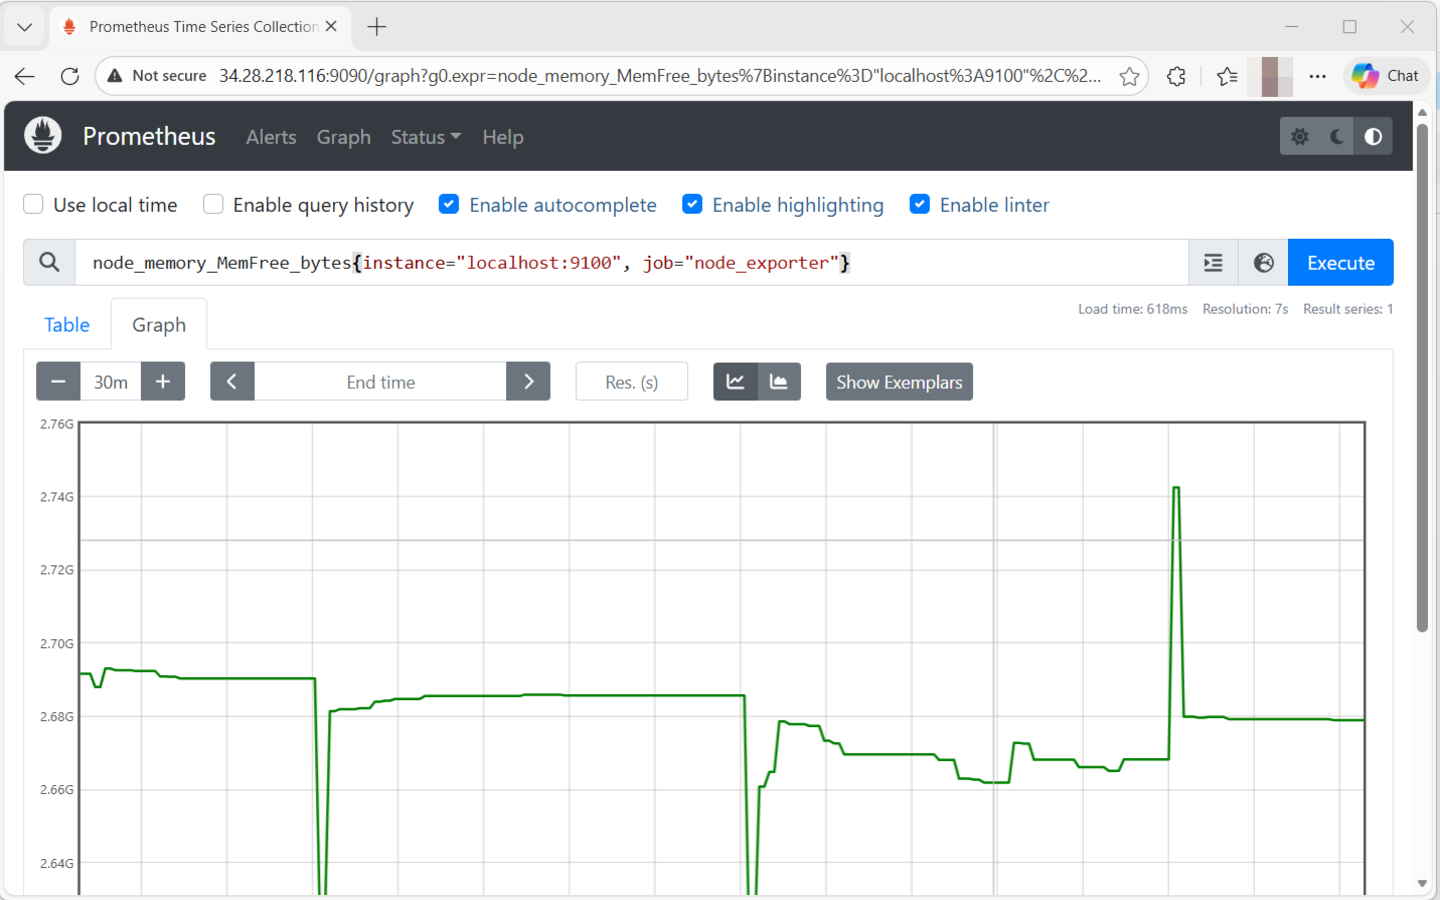Click the Show Exemplars button

point(898,381)
